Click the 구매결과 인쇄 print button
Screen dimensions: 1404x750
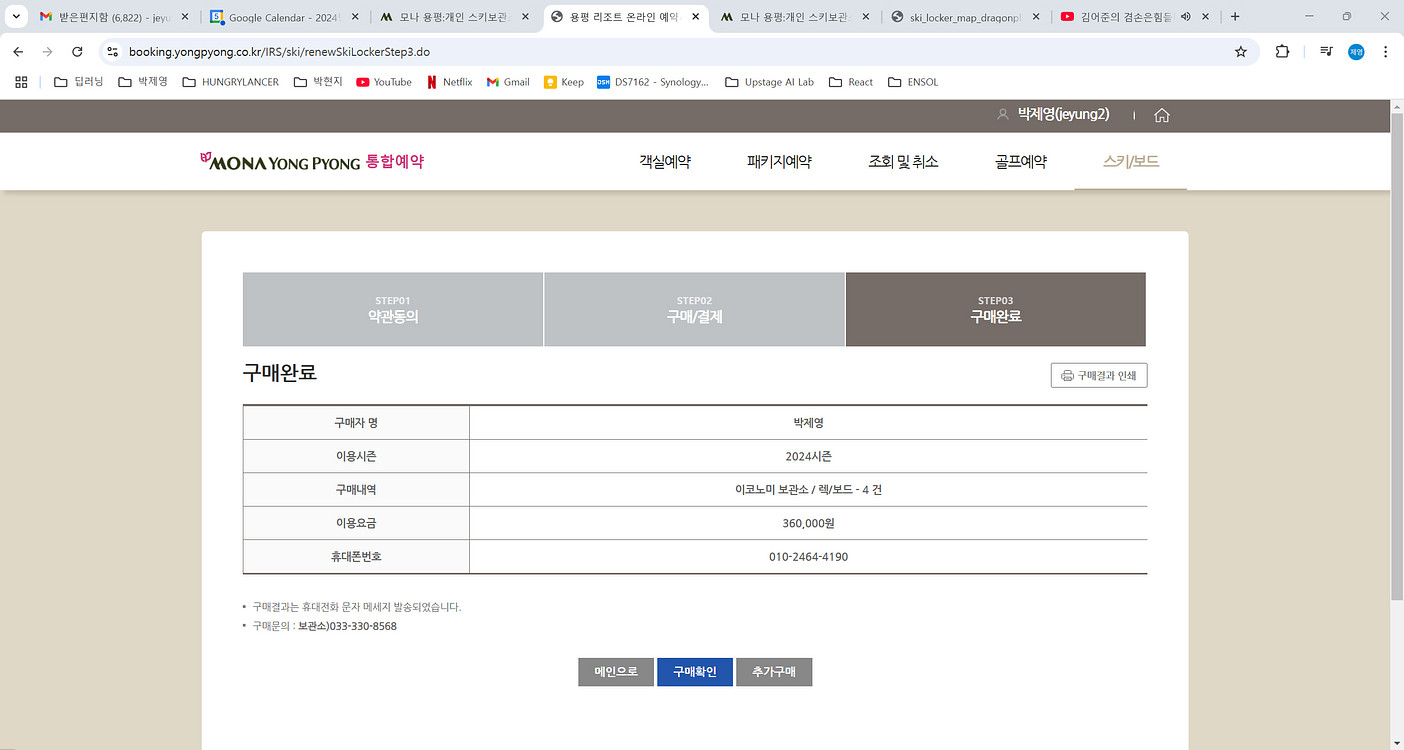pyautogui.click(x=1099, y=375)
